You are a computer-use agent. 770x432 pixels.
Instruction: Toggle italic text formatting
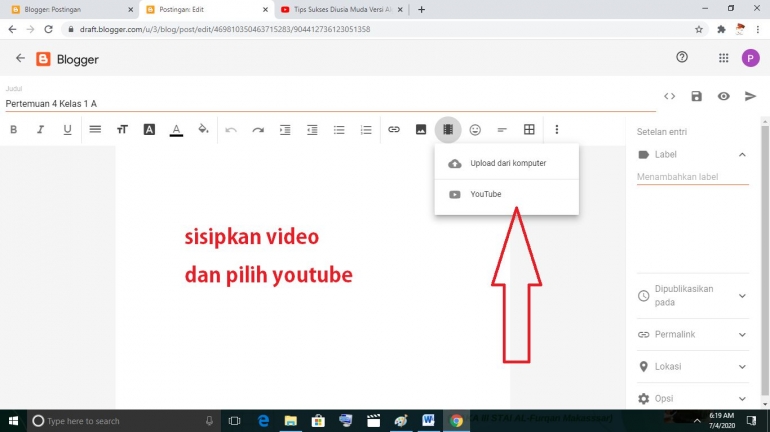click(x=41, y=129)
